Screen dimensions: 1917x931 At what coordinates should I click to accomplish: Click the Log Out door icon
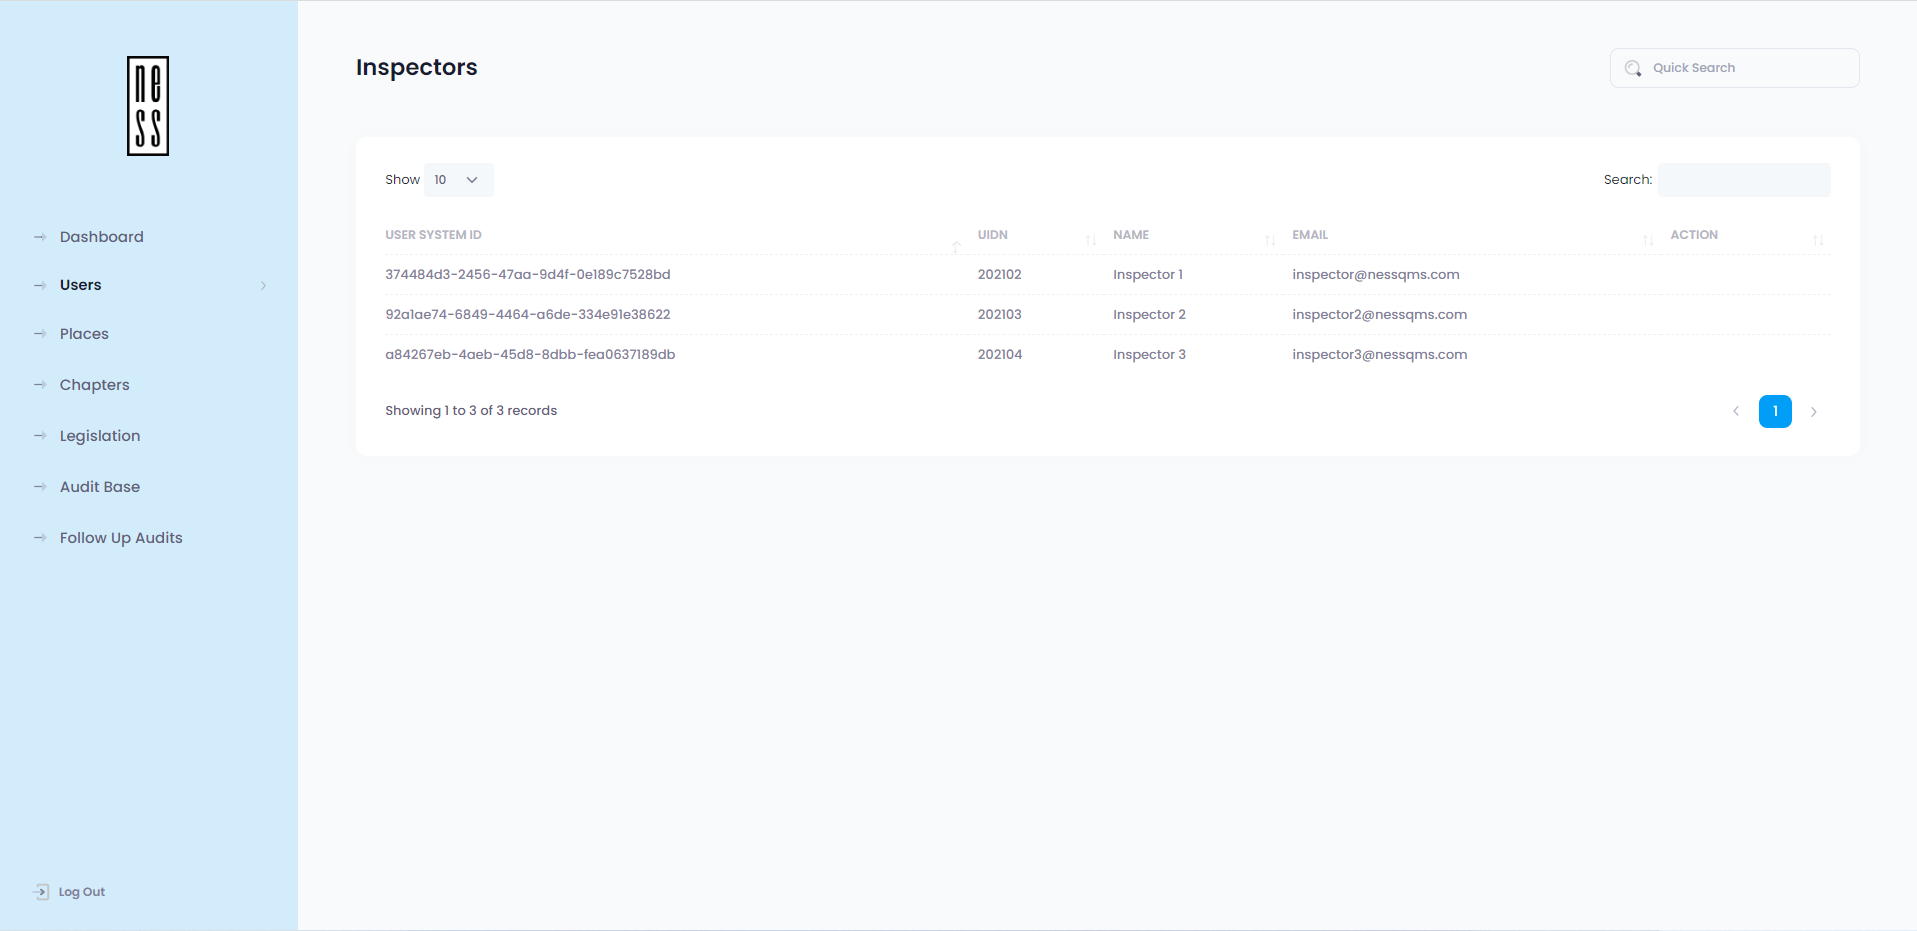click(41, 892)
